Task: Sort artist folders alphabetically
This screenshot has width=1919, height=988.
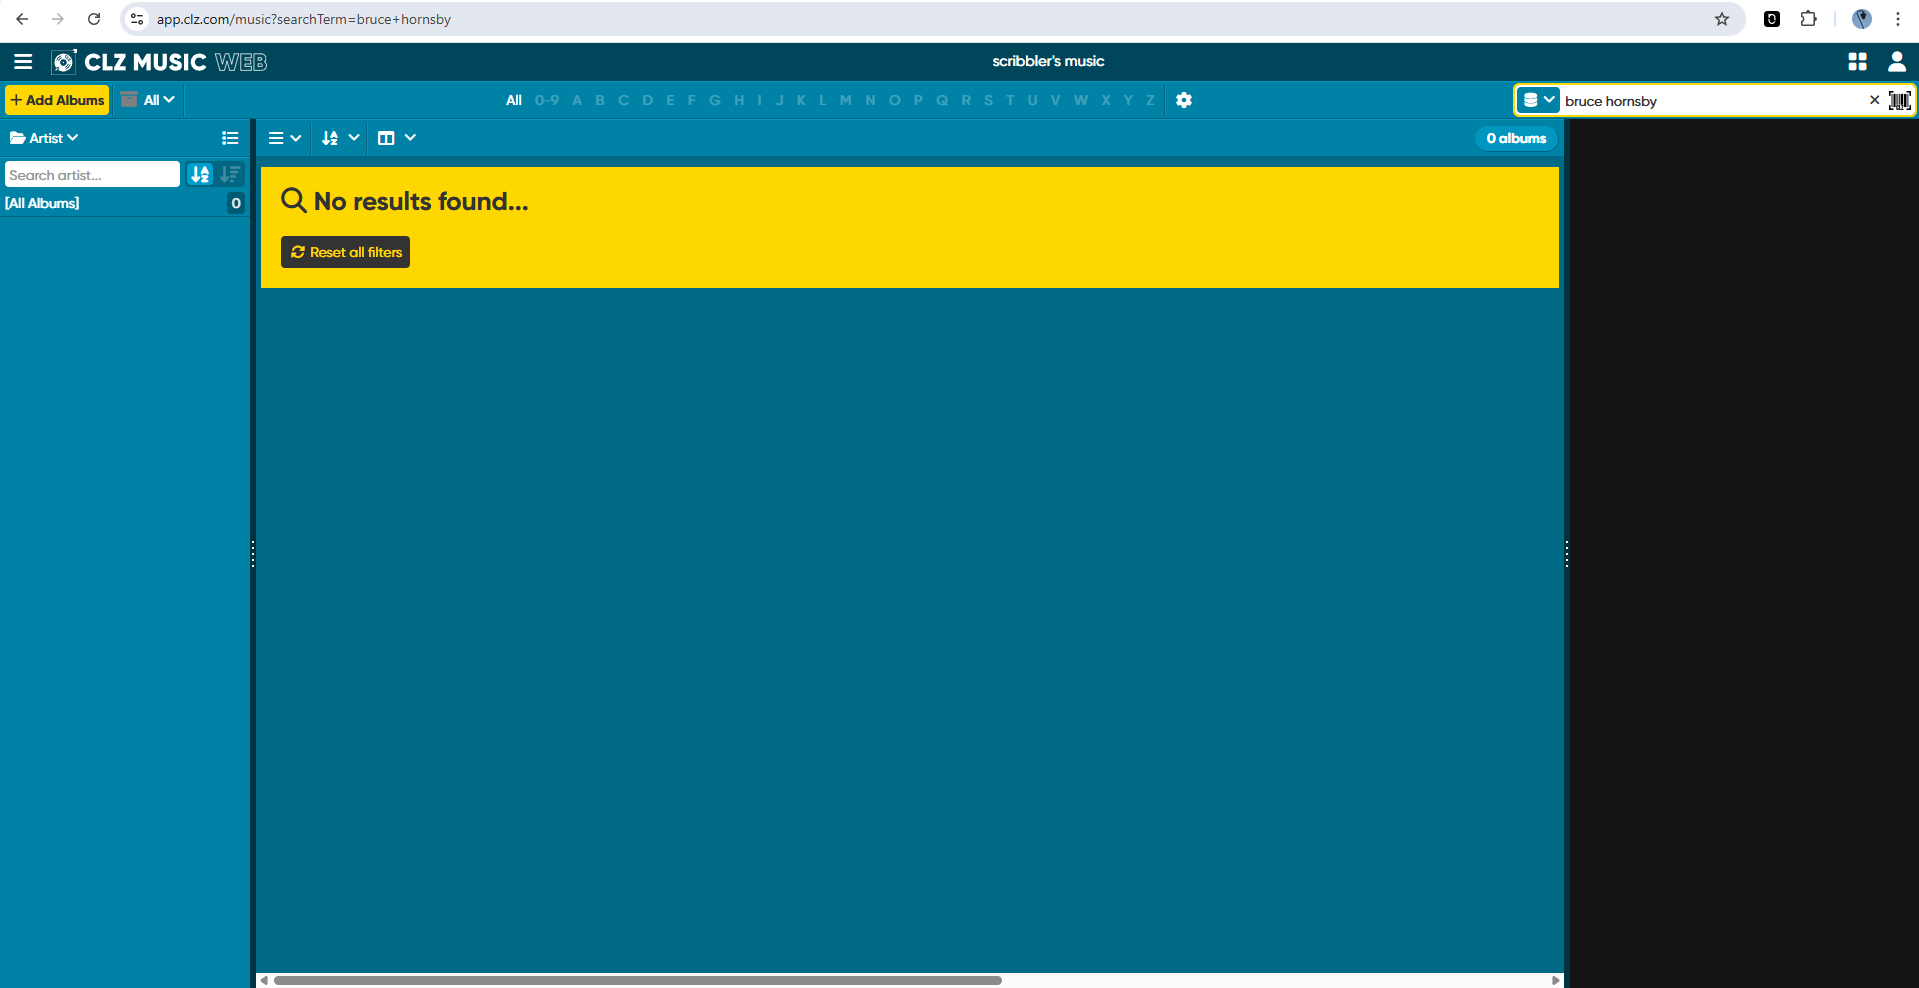Action: pyautogui.click(x=201, y=174)
